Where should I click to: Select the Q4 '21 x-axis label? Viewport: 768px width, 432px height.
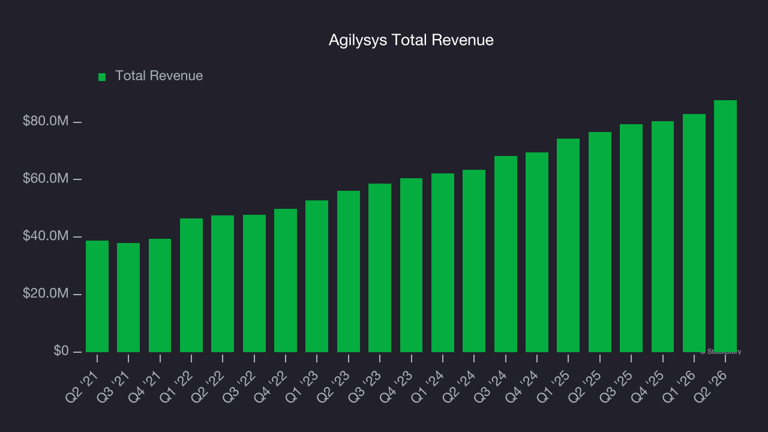point(144,387)
